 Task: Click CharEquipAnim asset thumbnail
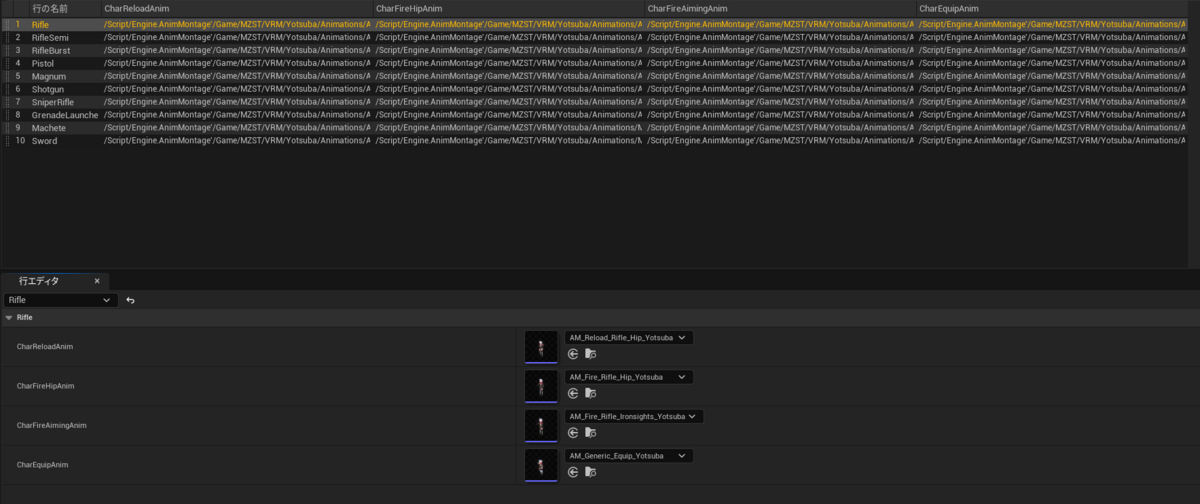click(541, 464)
